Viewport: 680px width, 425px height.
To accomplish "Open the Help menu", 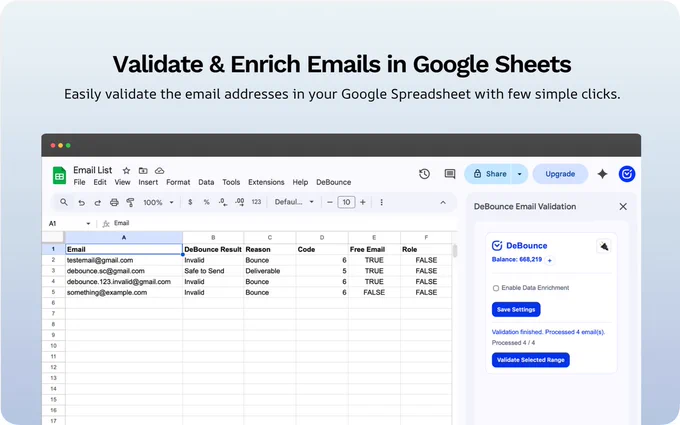I will (x=300, y=182).
